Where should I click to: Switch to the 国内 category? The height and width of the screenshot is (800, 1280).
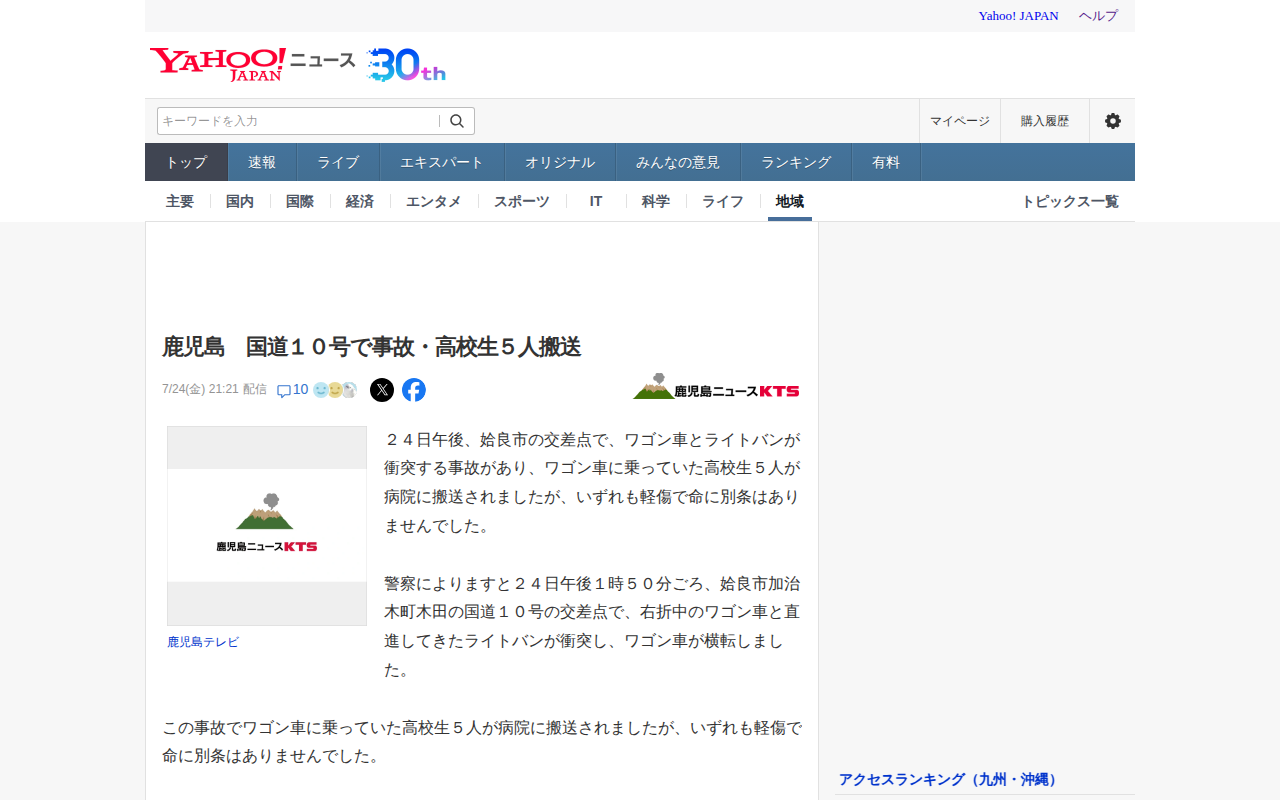click(x=240, y=201)
